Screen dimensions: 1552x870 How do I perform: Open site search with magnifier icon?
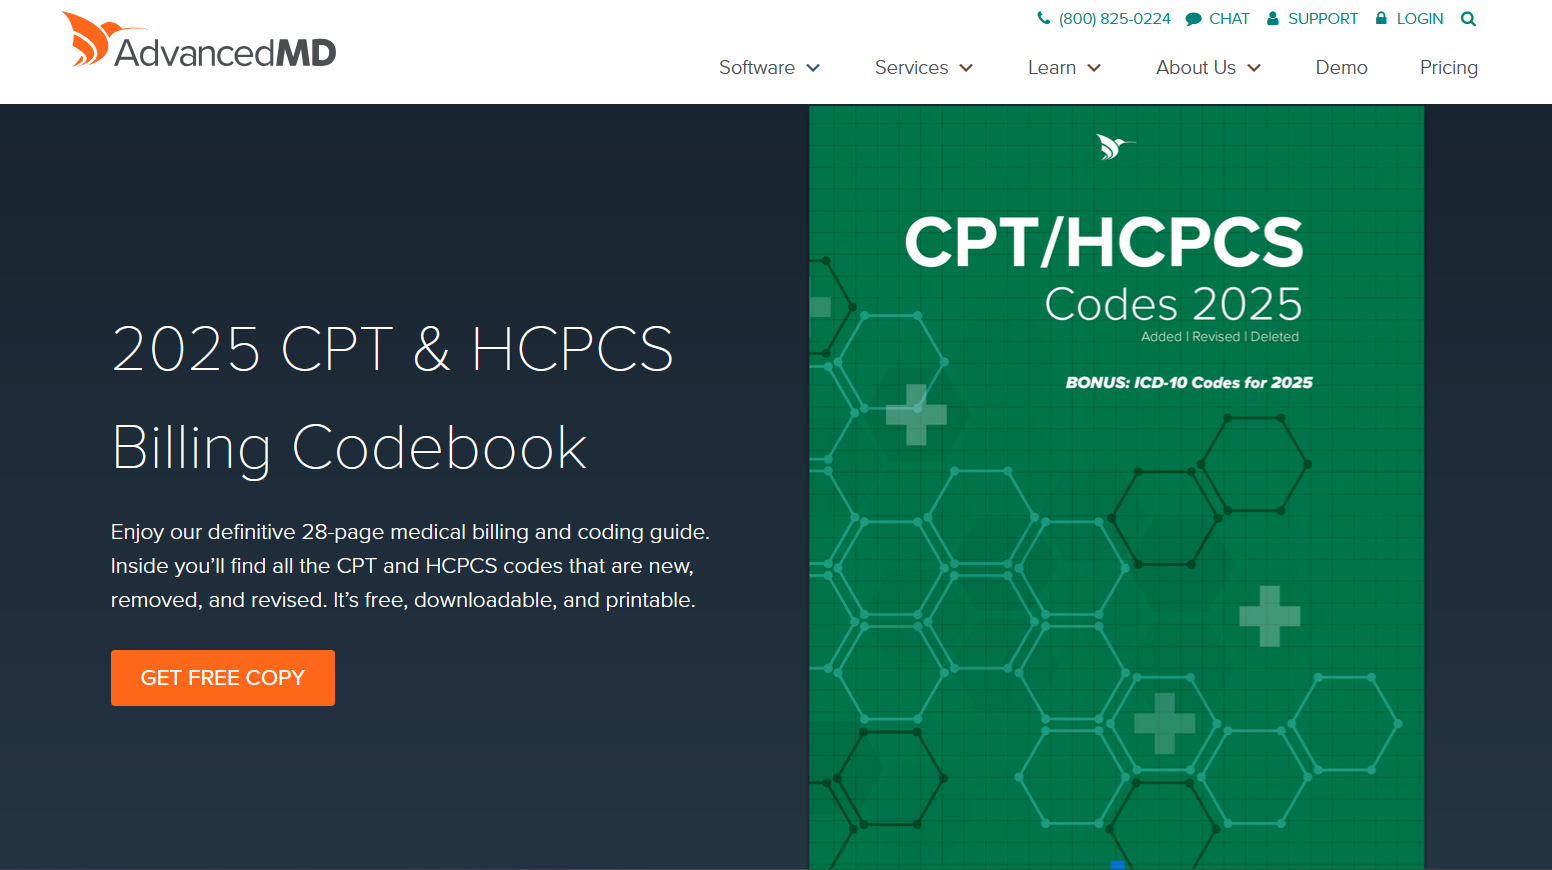tap(1468, 19)
